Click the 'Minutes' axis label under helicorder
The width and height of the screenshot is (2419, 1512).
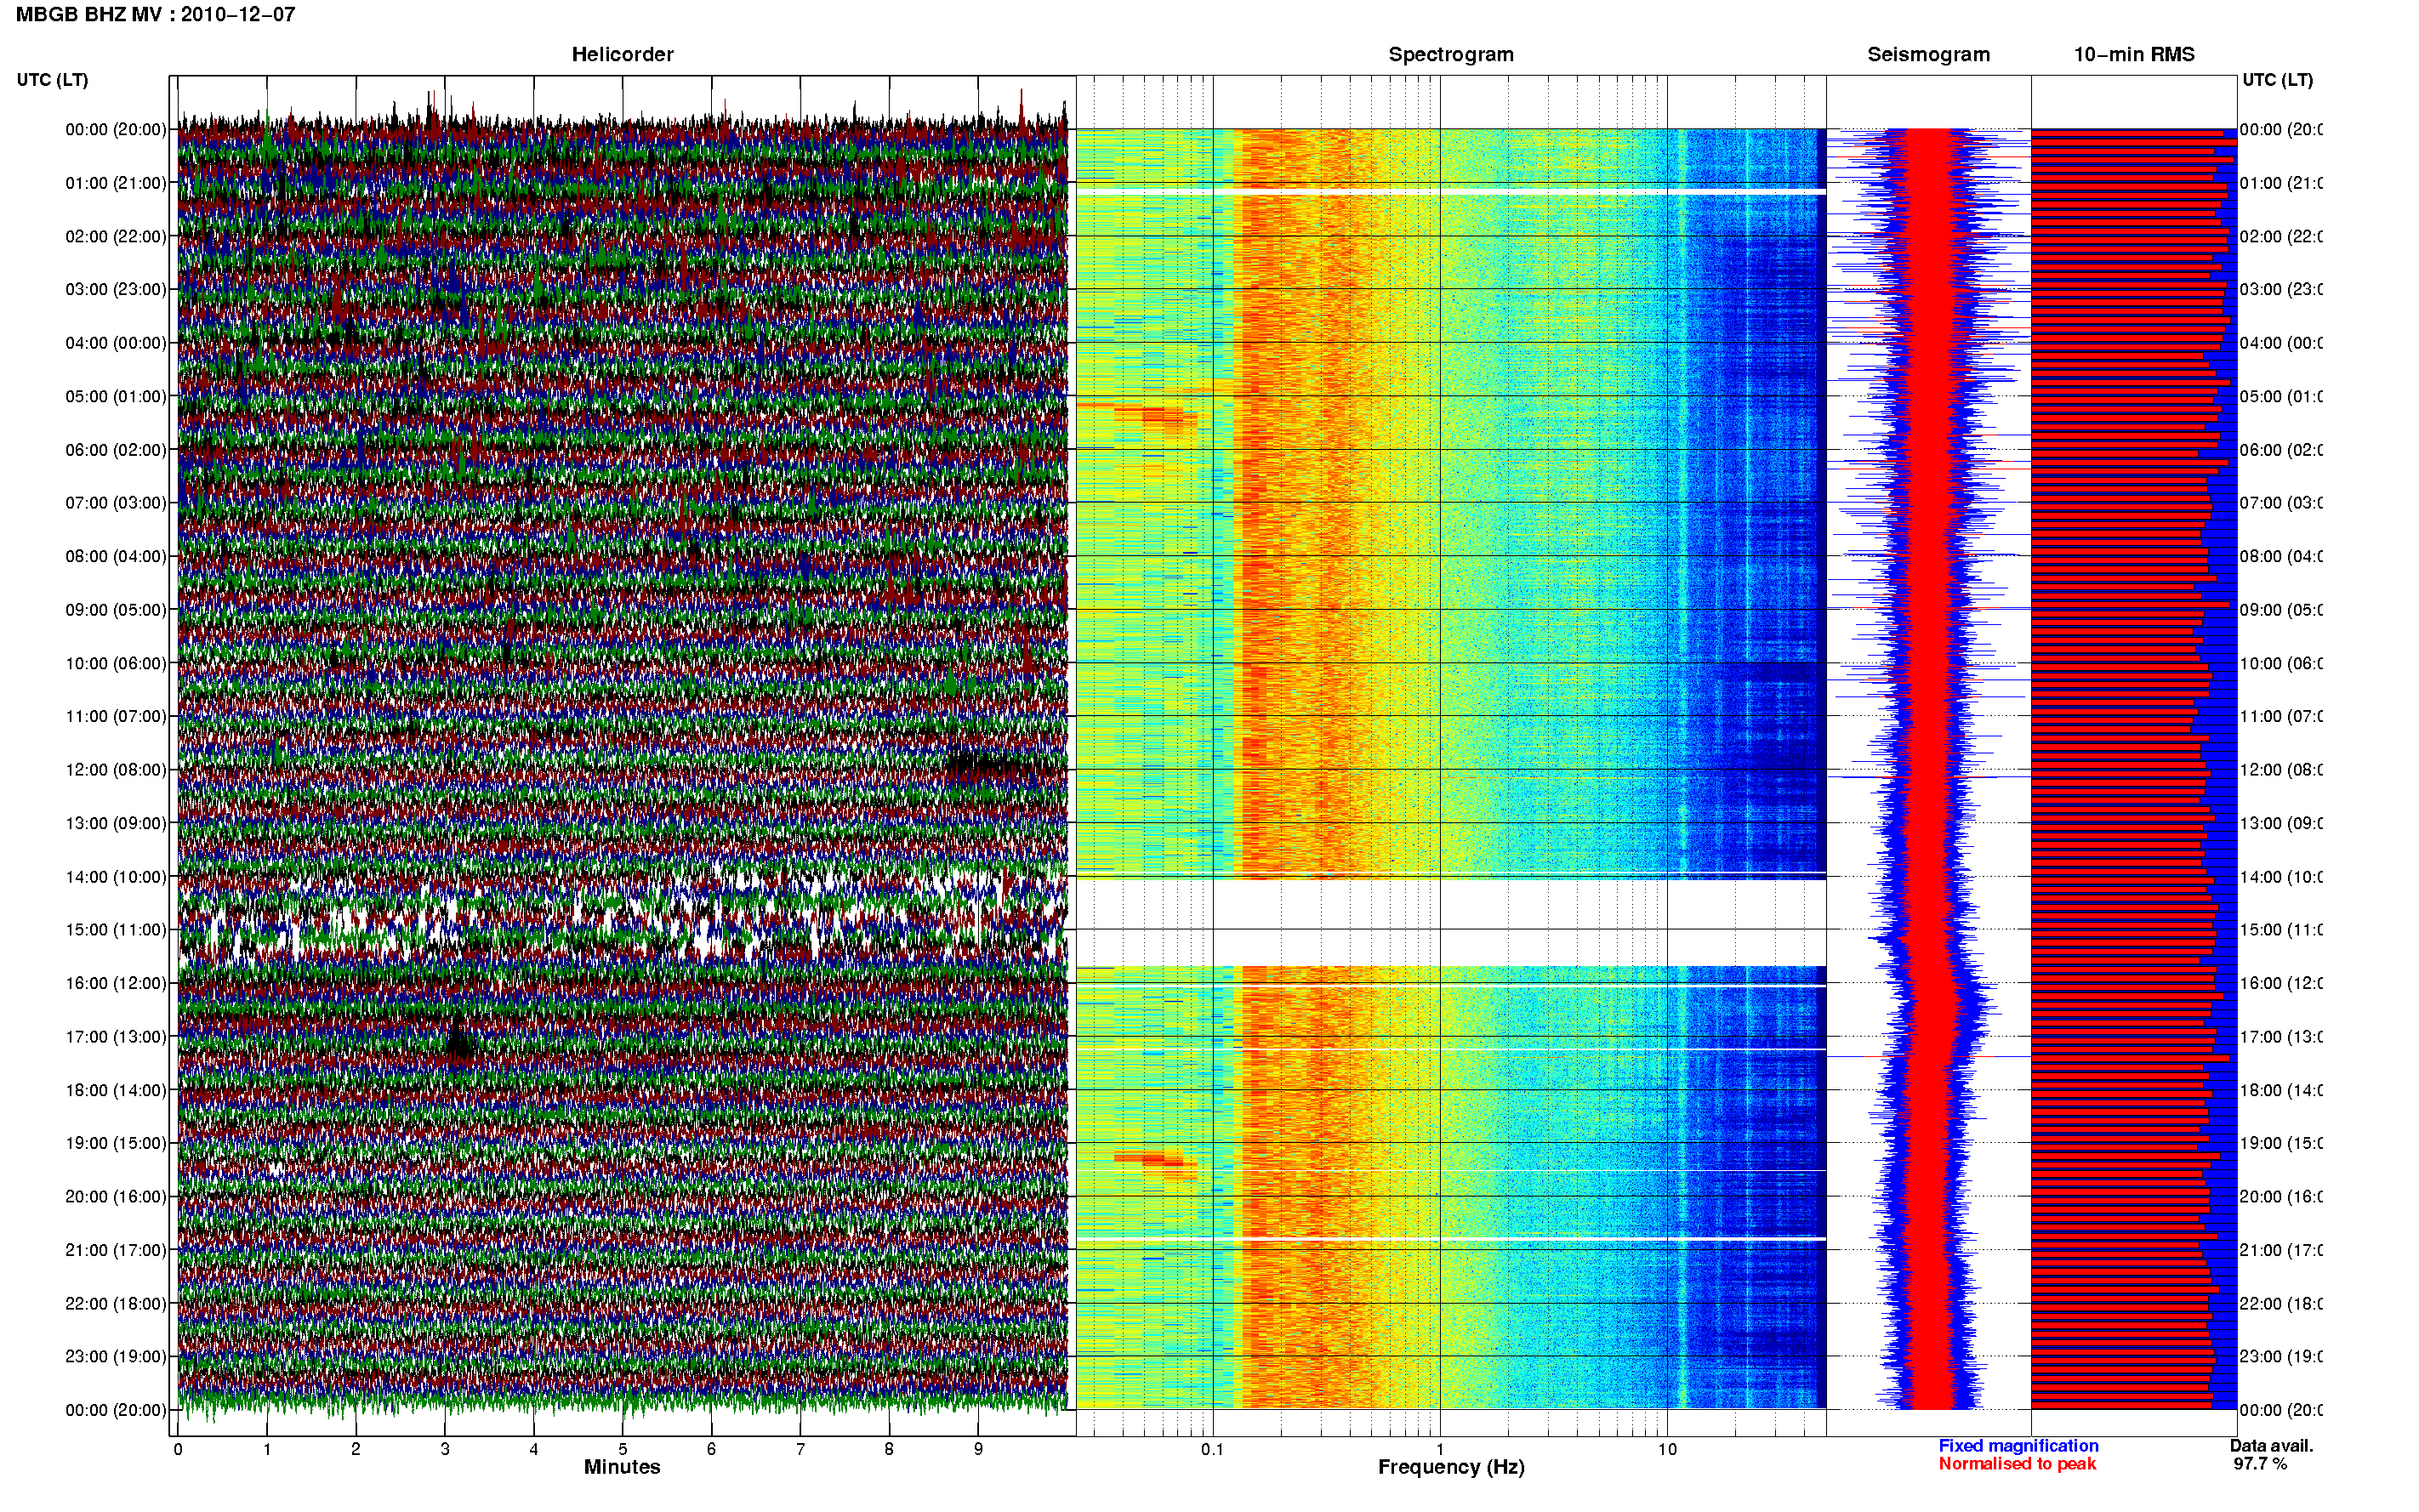click(x=622, y=1467)
